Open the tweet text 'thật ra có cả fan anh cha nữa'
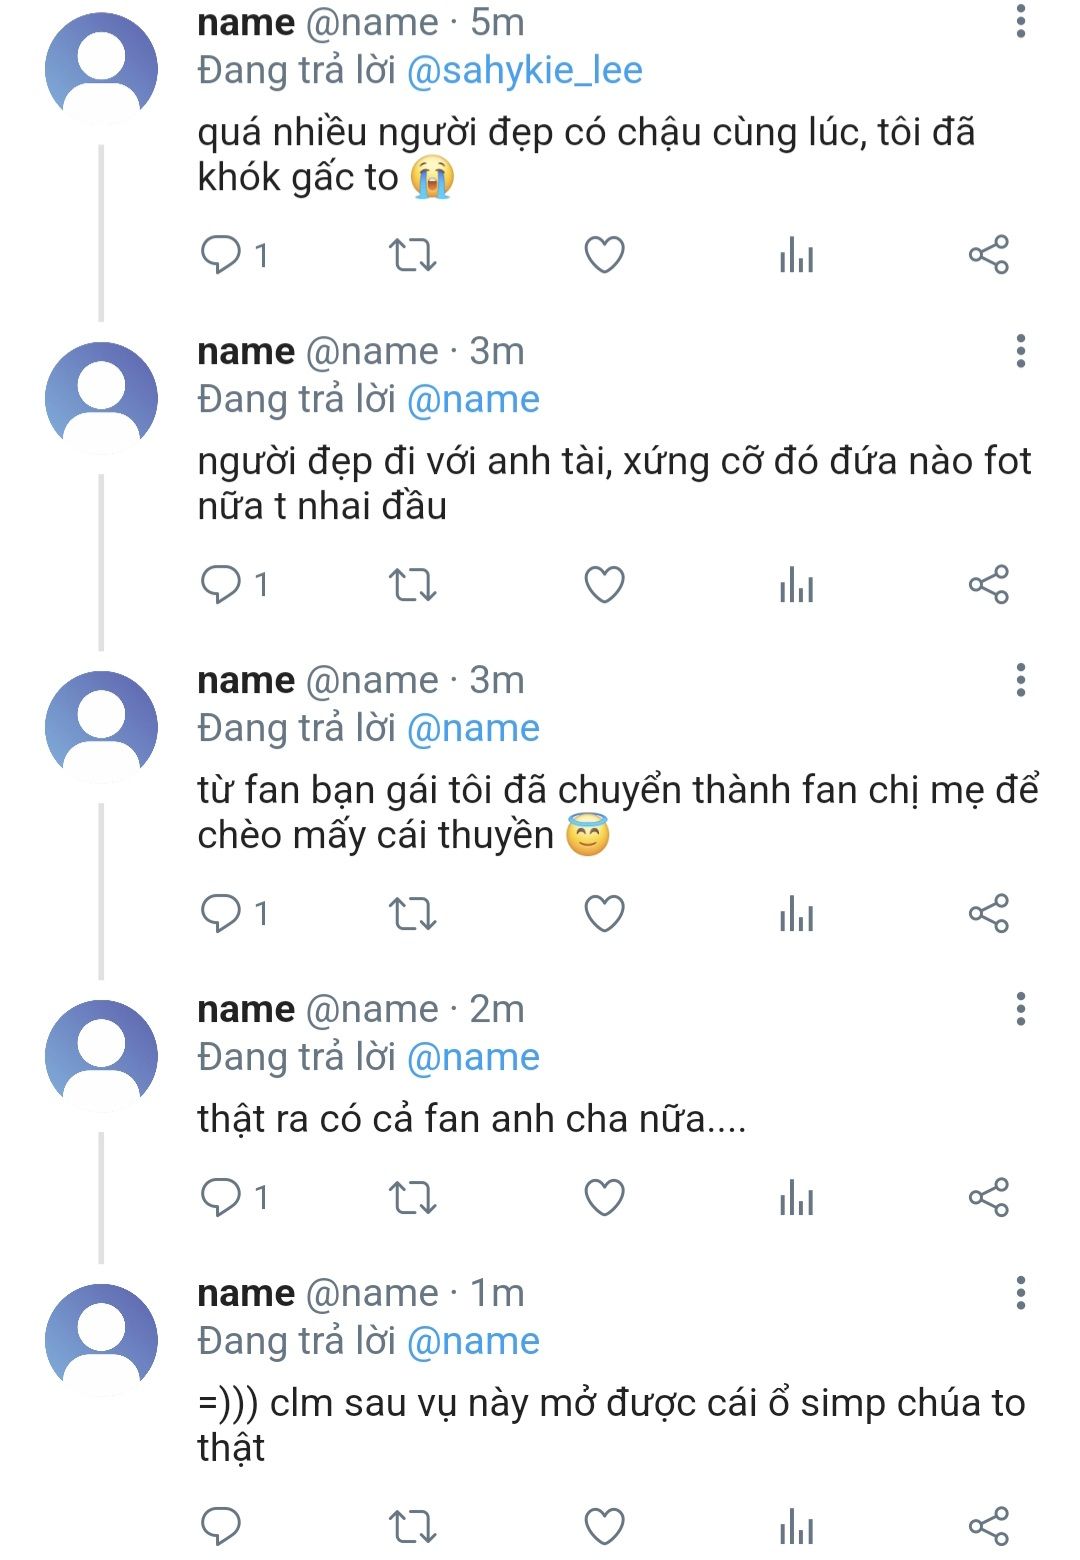1080x1560 pixels. [x=472, y=1118]
